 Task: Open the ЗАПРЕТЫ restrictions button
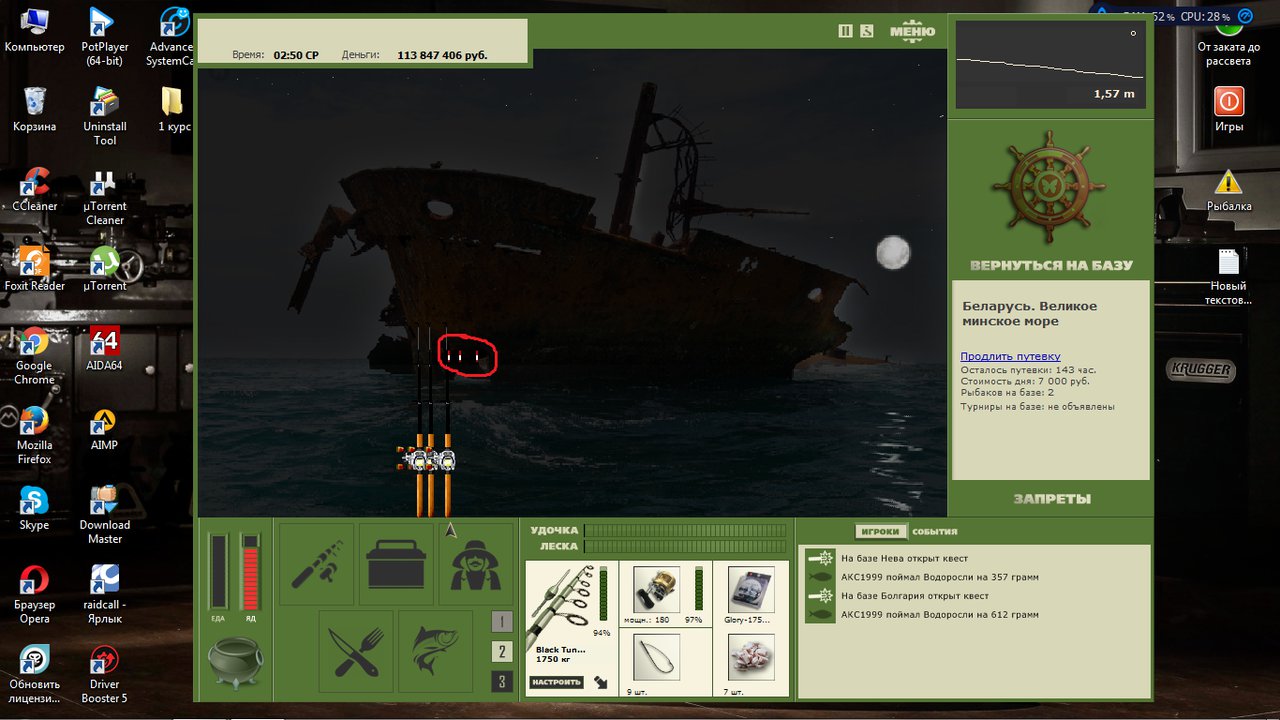point(1051,498)
